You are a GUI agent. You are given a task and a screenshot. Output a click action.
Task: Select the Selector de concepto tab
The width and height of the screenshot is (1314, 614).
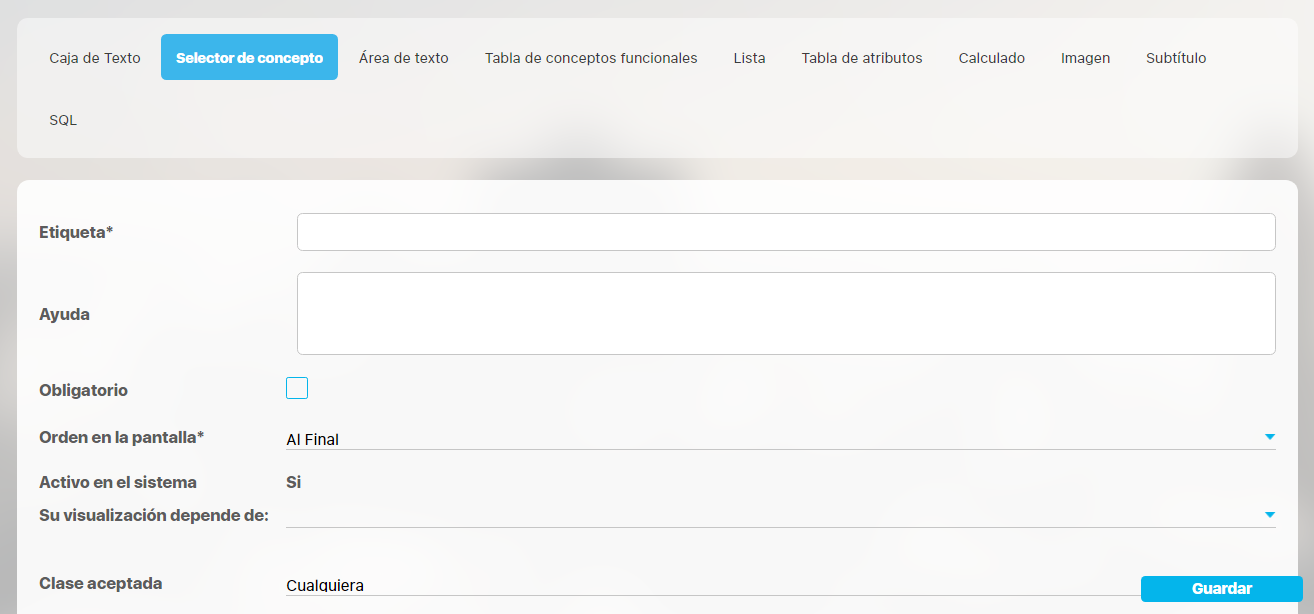249,58
